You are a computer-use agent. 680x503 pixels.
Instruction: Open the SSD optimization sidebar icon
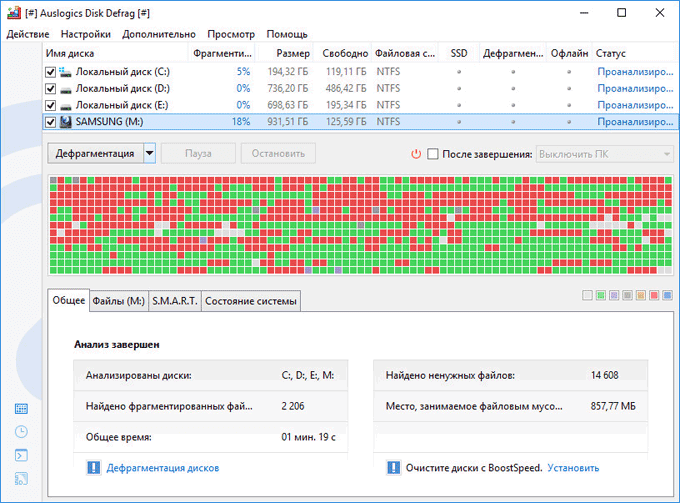pyautogui.click(x=21, y=479)
